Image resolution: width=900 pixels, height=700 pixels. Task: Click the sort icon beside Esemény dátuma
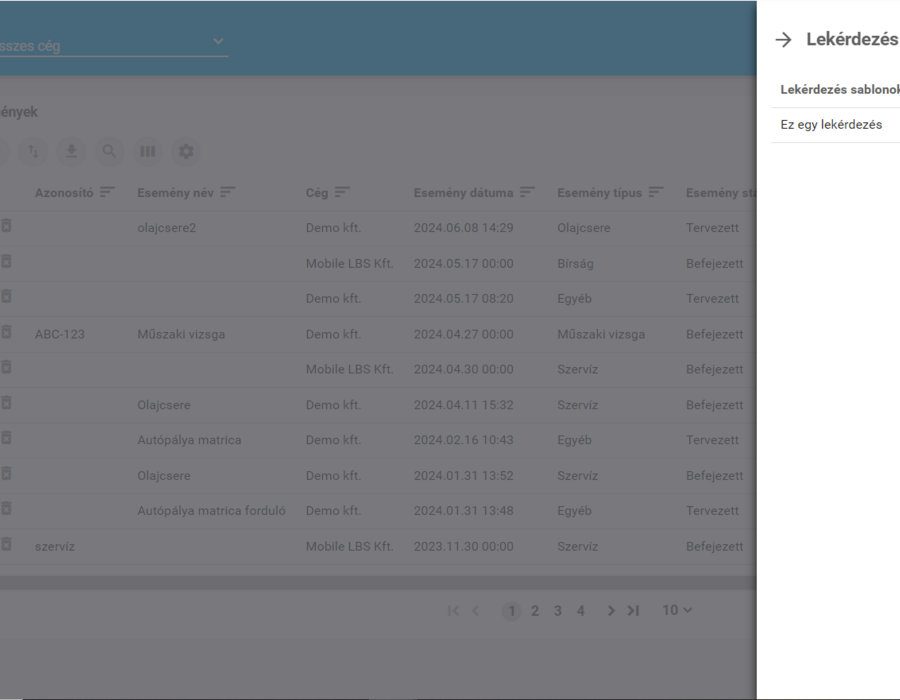pyautogui.click(x=527, y=192)
